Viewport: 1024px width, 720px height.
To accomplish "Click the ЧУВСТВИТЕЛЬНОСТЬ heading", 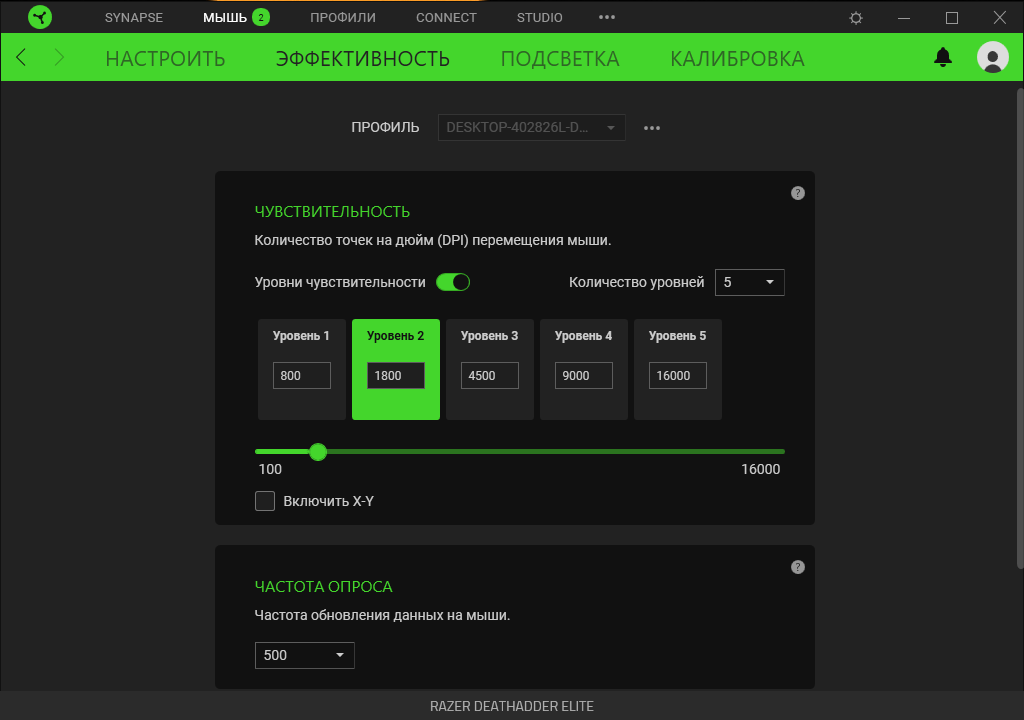I will pyautogui.click(x=332, y=212).
